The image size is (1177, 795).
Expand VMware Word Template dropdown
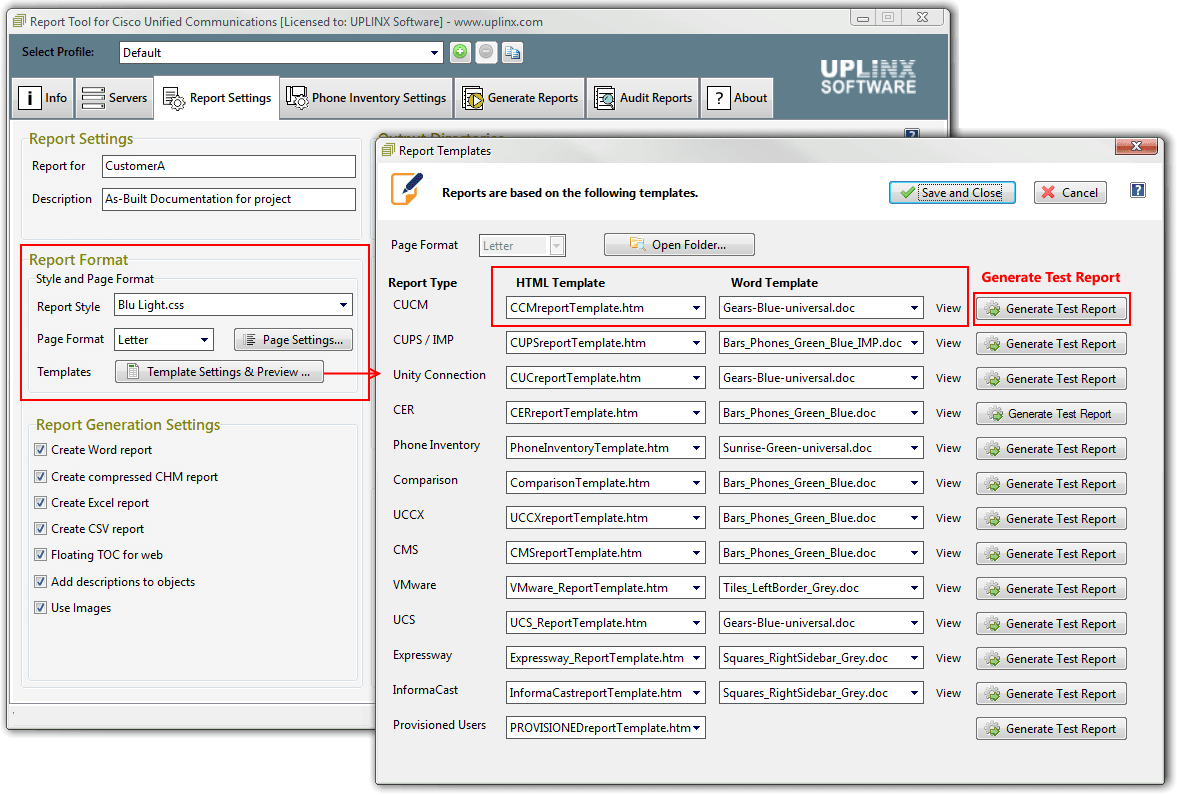tap(914, 588)
